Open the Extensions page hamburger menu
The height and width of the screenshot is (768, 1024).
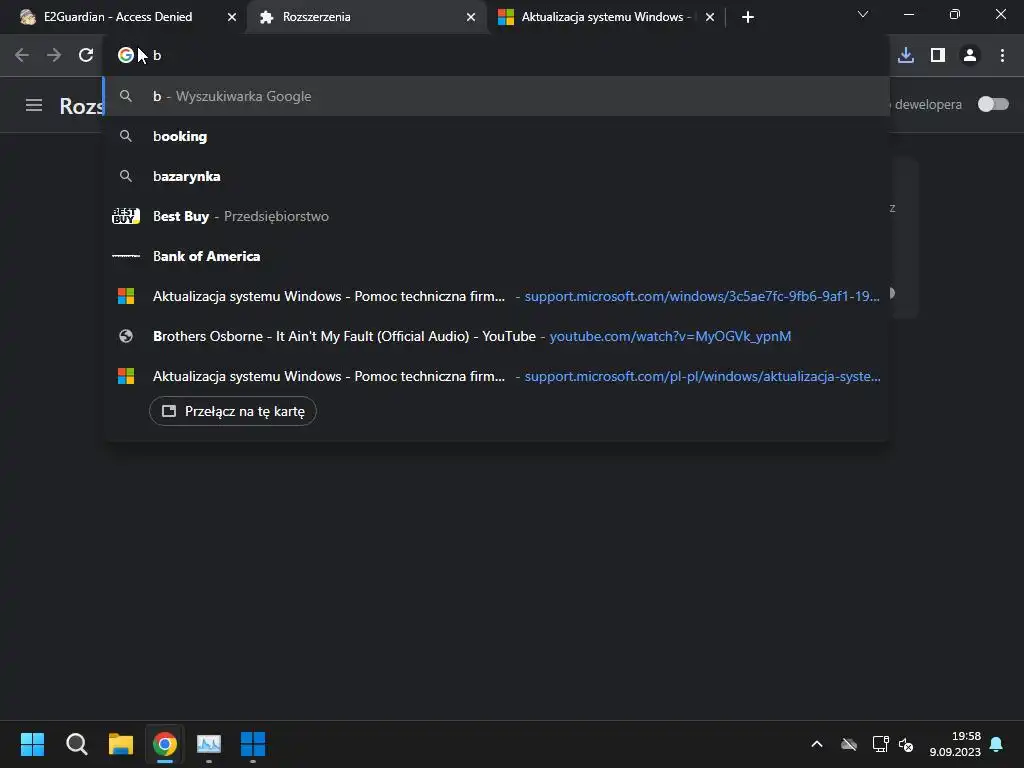click(34, 105)
